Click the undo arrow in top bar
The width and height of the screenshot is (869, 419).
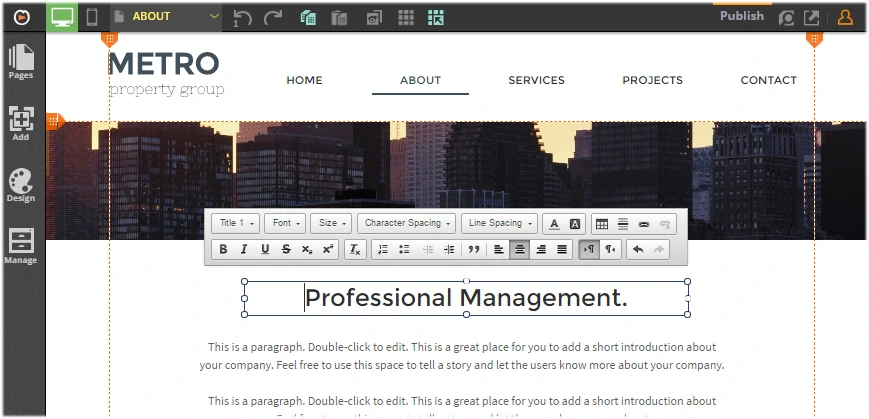click(242, 17)
